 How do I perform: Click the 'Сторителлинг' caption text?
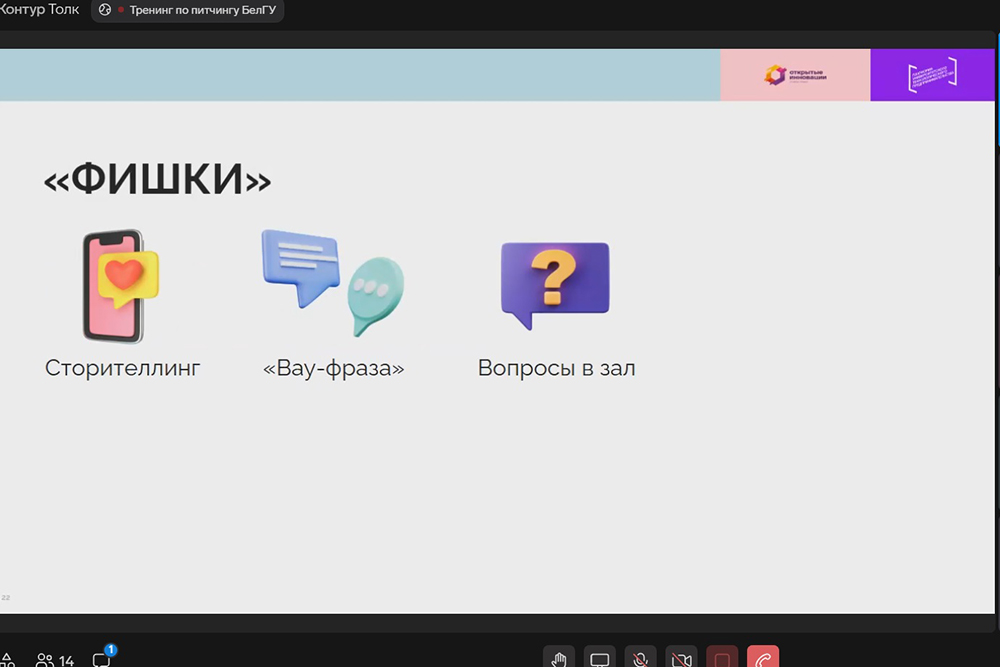[123, 368]
